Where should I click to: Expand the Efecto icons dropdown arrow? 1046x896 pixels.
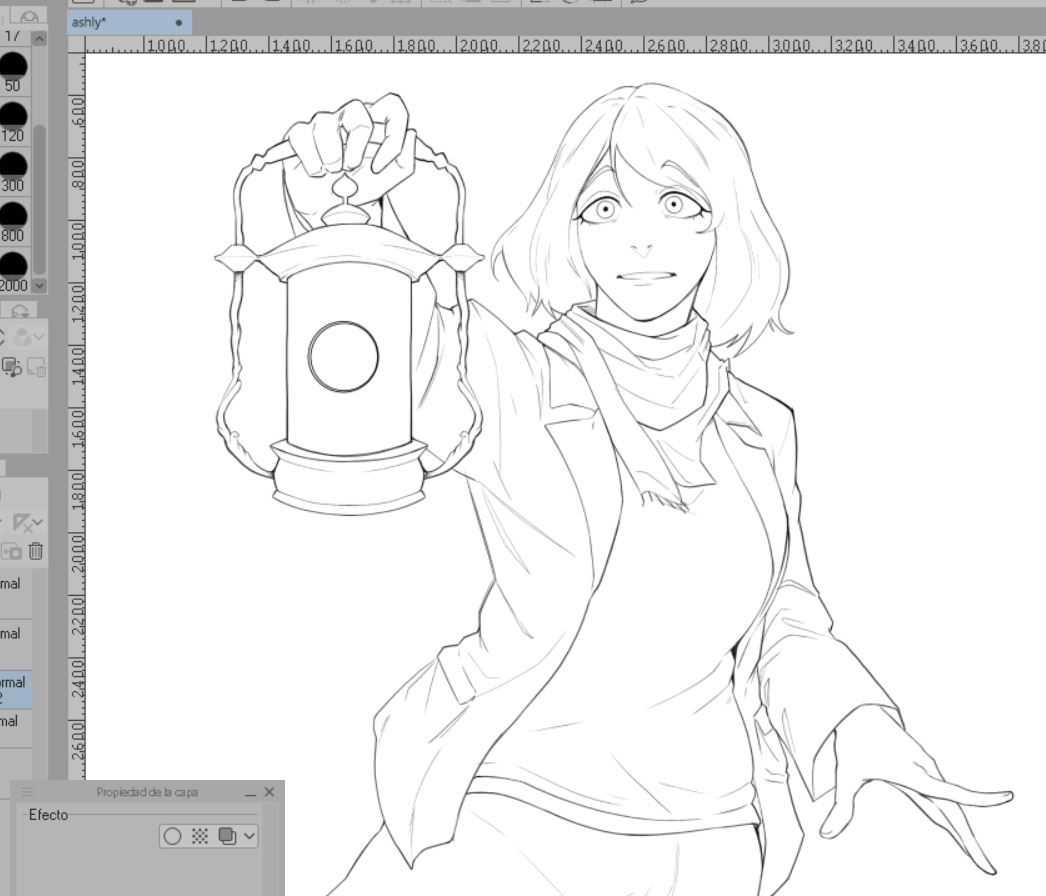[x=249, y=836]
